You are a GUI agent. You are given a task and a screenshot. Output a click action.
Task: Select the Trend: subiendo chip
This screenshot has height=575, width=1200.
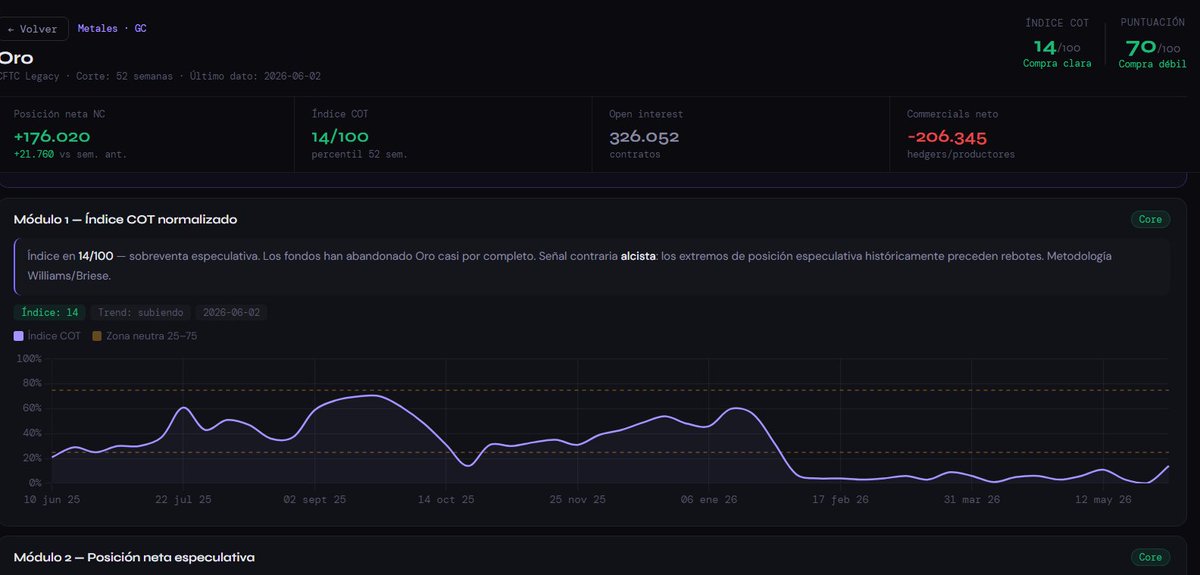(x=141, y=312)
